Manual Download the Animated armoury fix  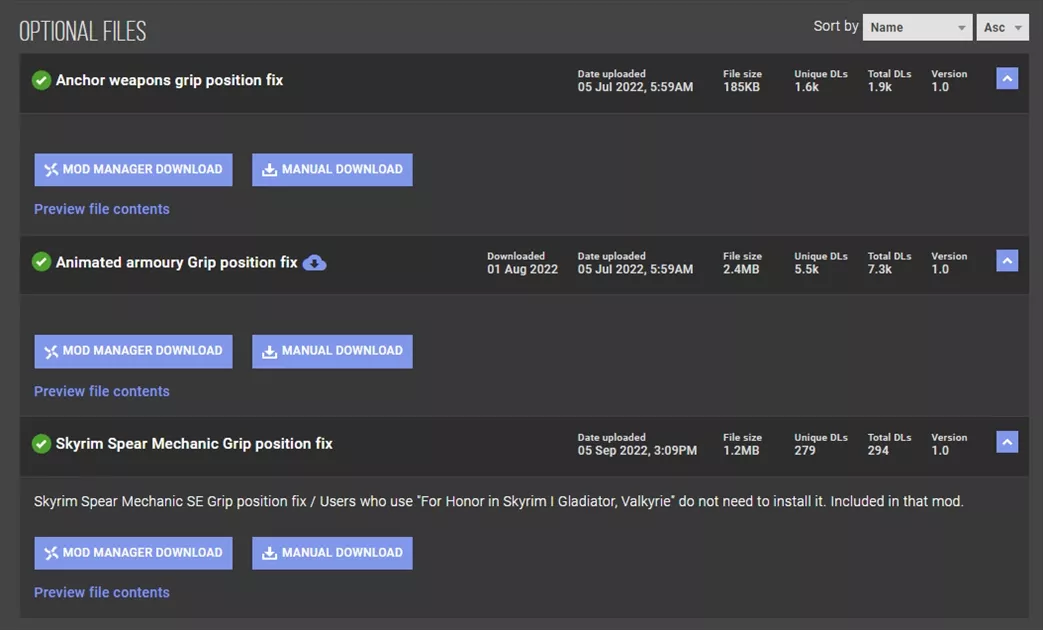click(332, 351)
